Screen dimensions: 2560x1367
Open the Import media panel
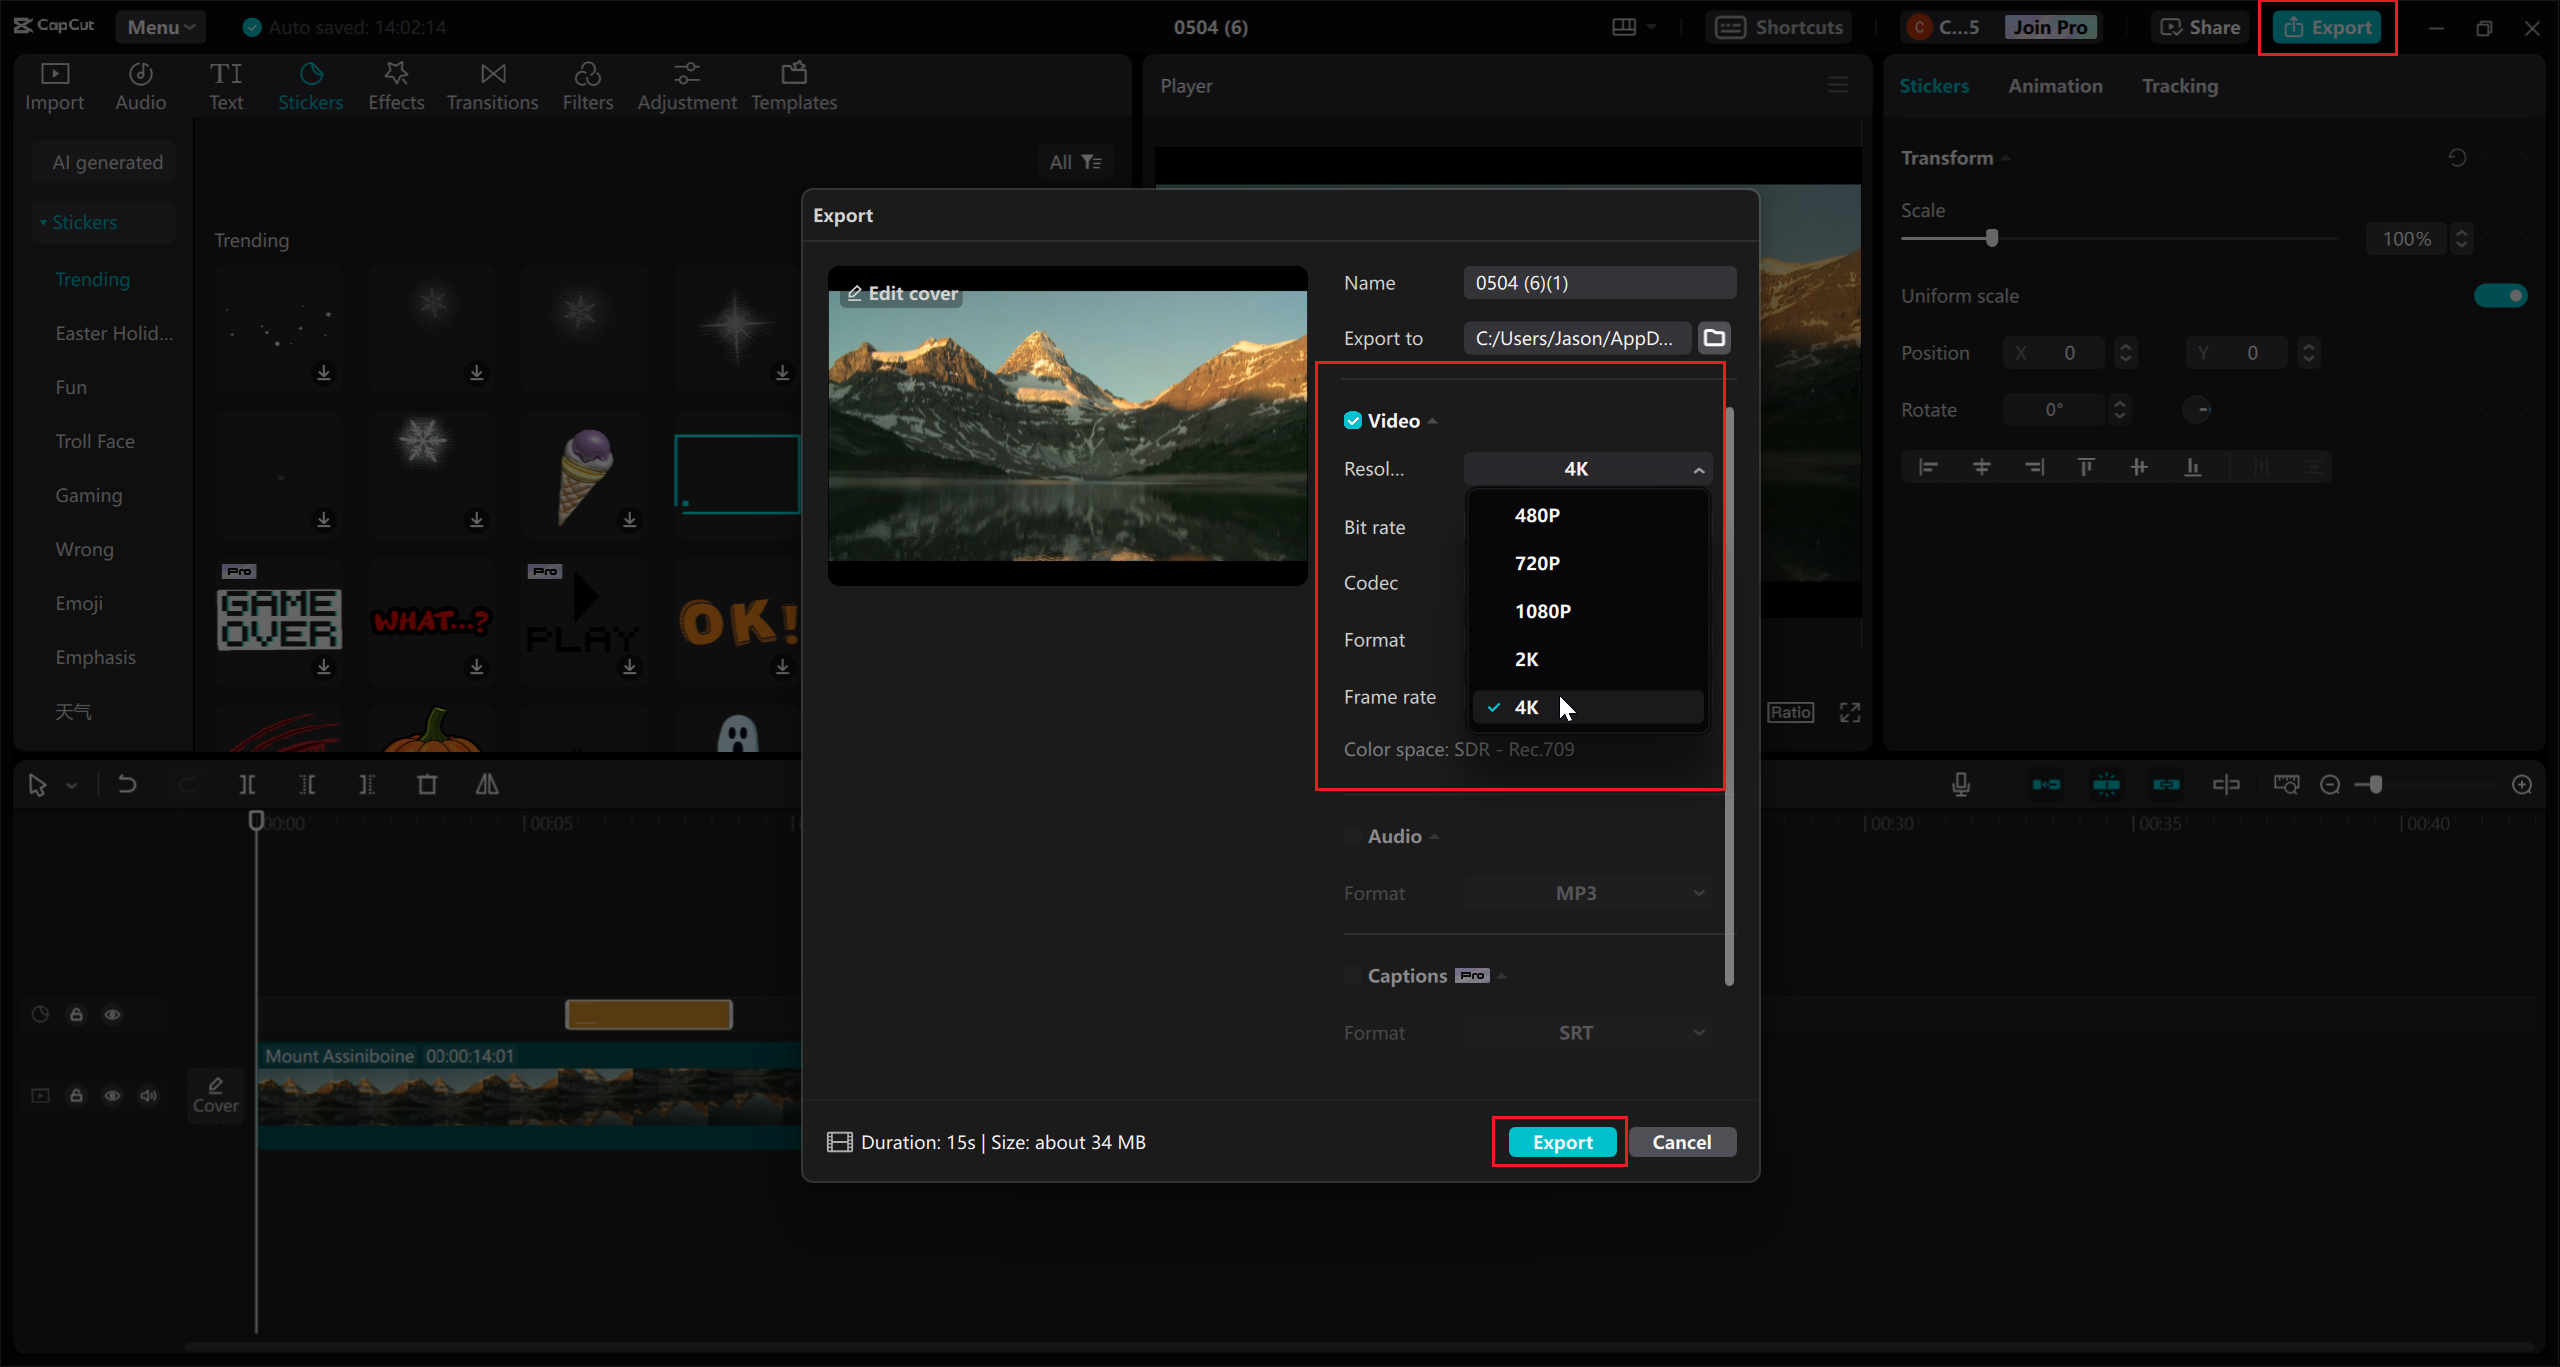pyautogui.click(x=54, y=85)
